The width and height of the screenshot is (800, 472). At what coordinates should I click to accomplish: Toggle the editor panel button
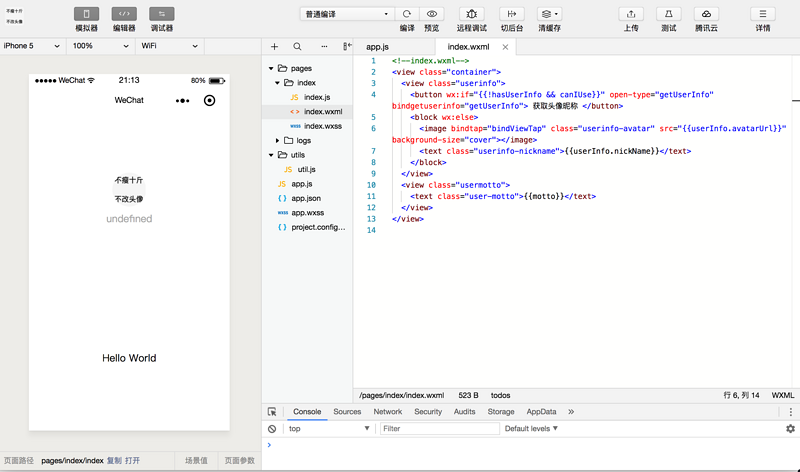pos(124,14)
